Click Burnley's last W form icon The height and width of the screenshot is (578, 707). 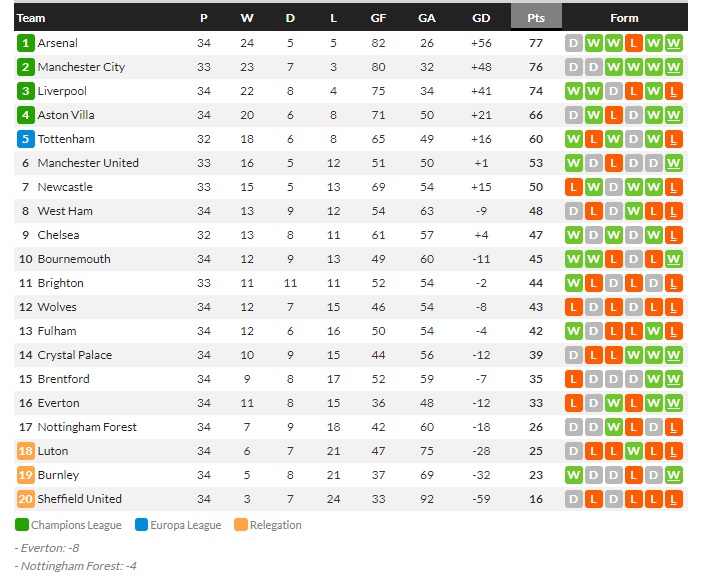(673, 475)
